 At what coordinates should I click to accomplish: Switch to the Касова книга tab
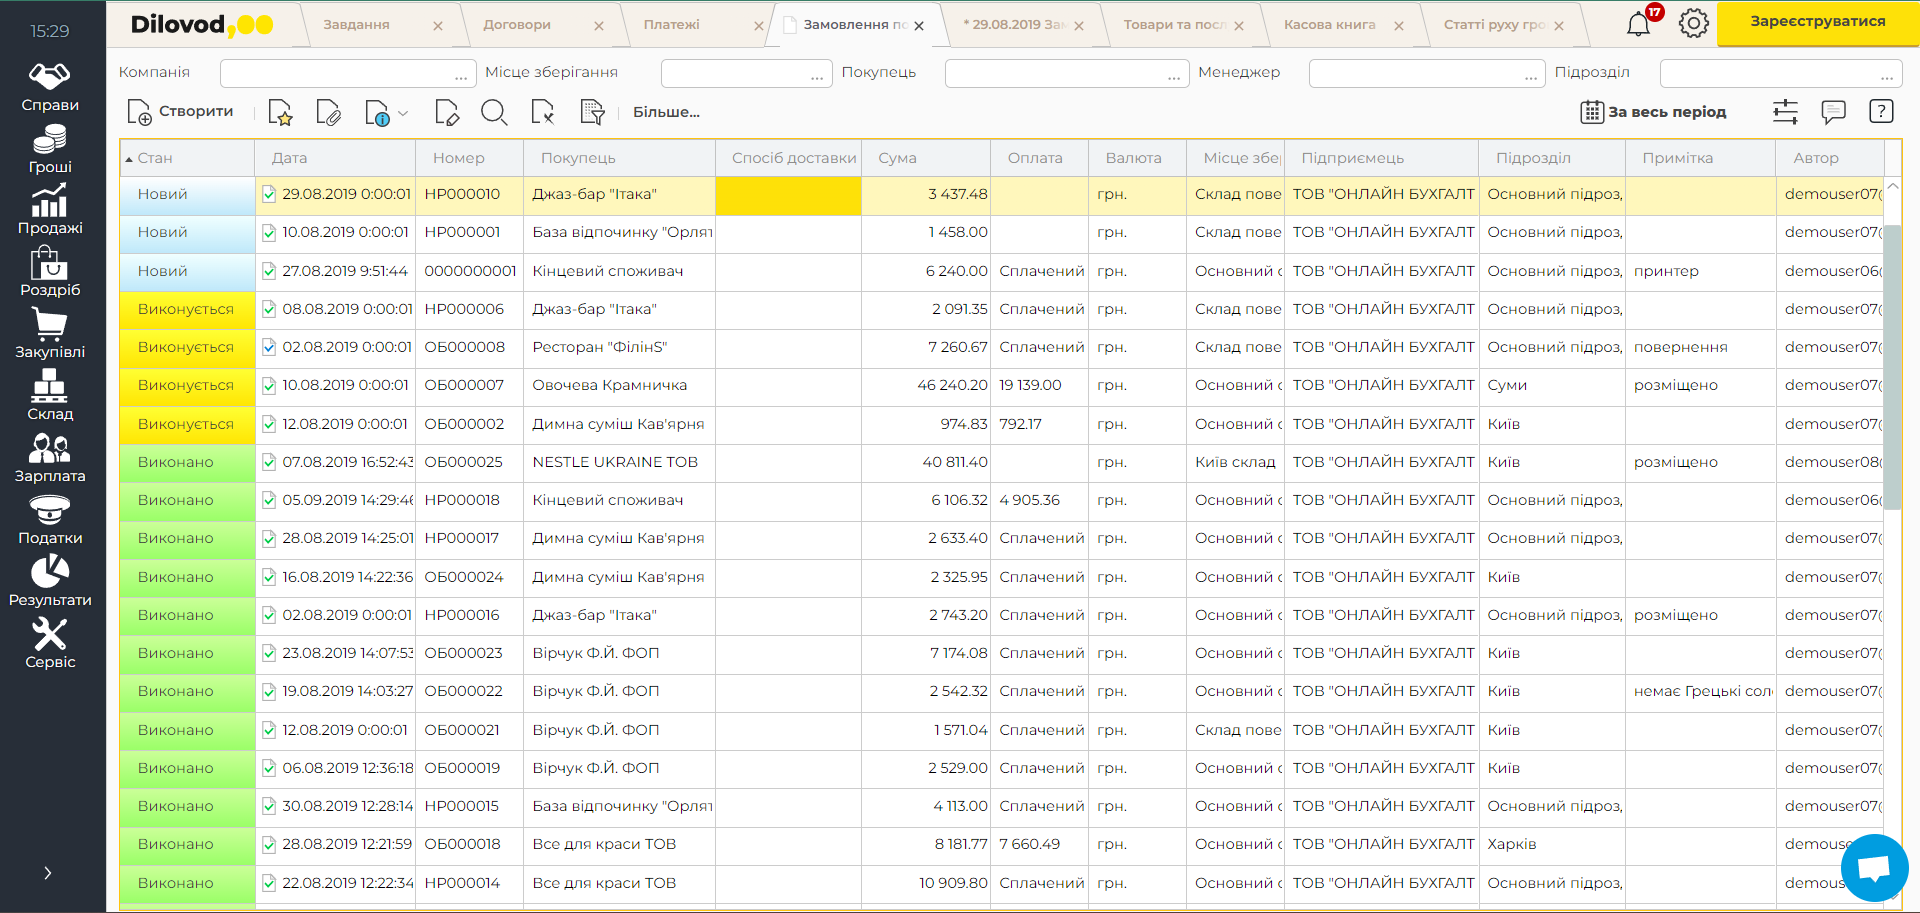1330,25
